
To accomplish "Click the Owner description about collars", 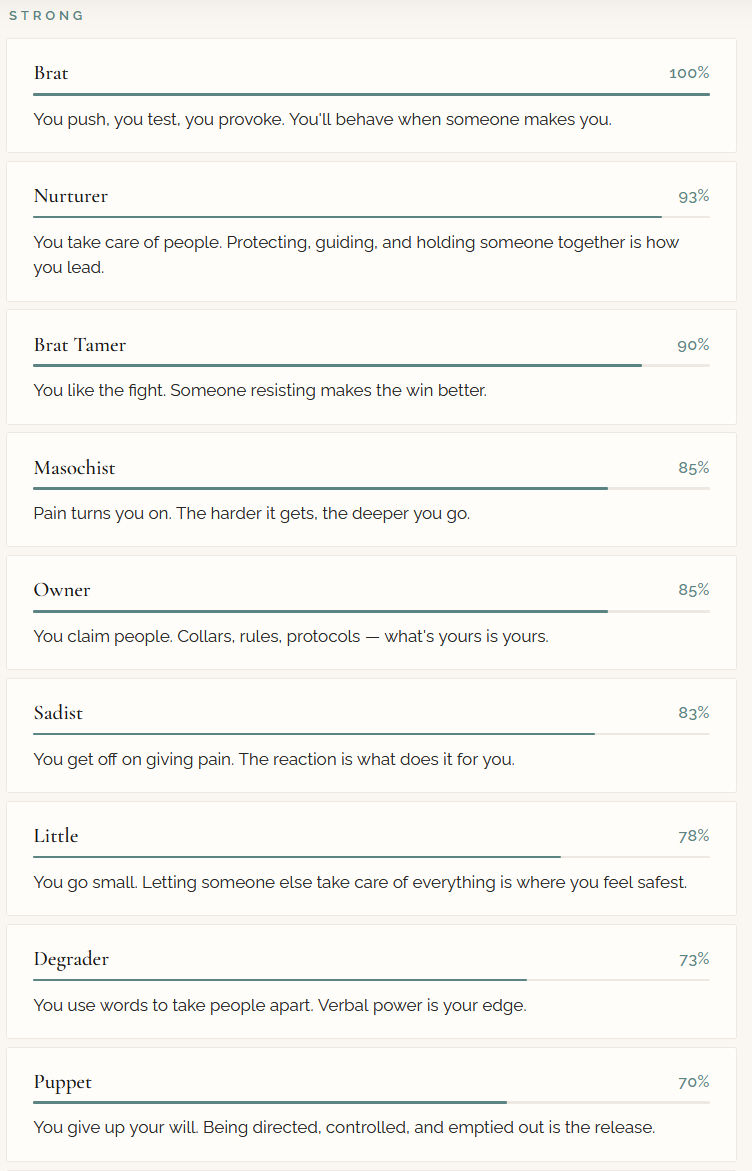I will pyautogui.click(x=291, y=636).
